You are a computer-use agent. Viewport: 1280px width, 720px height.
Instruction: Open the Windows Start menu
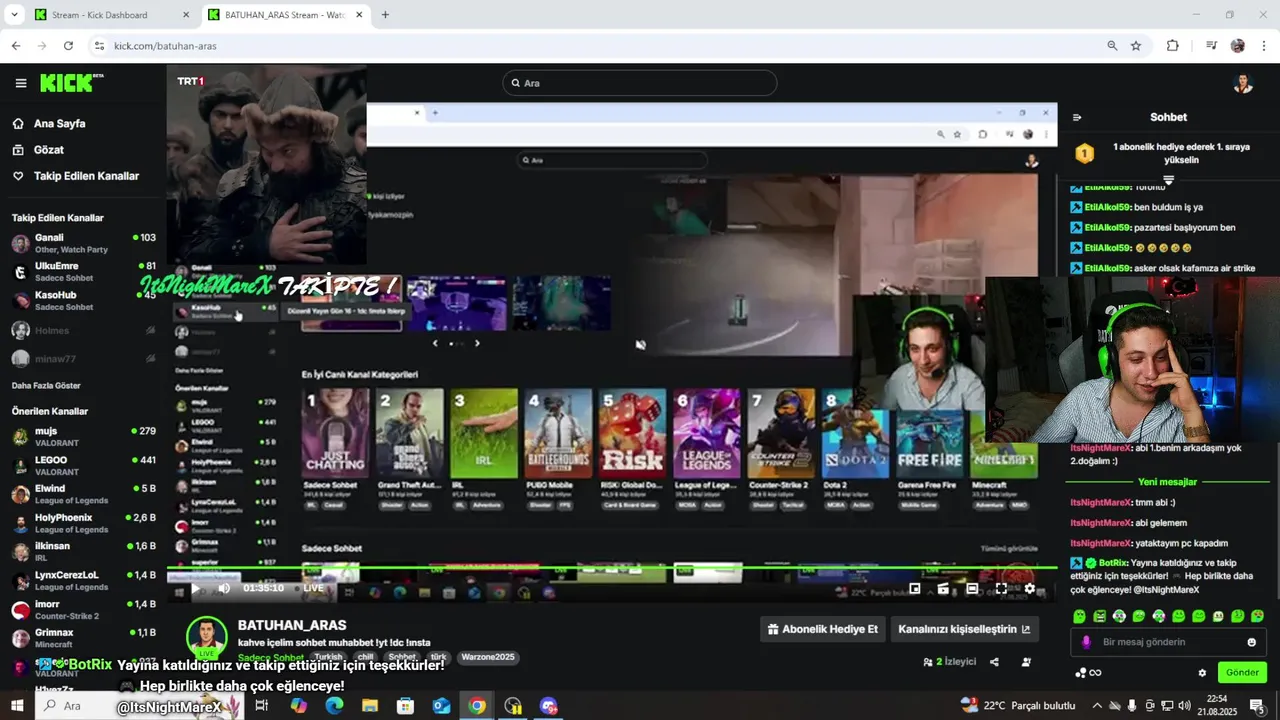pos(17,706)
